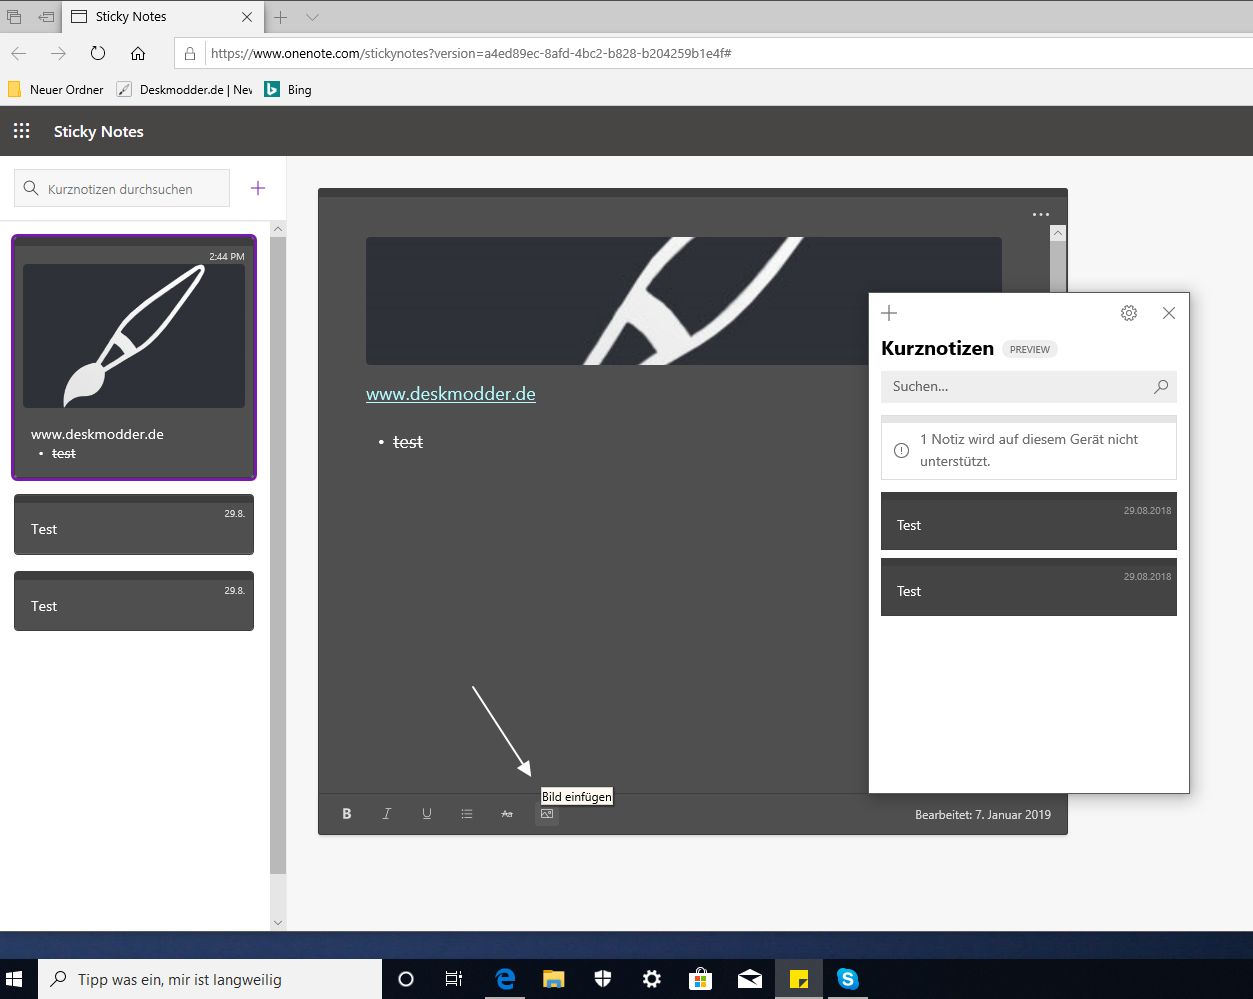Open the Deskmodder.de bookmark

pos(185,90)
